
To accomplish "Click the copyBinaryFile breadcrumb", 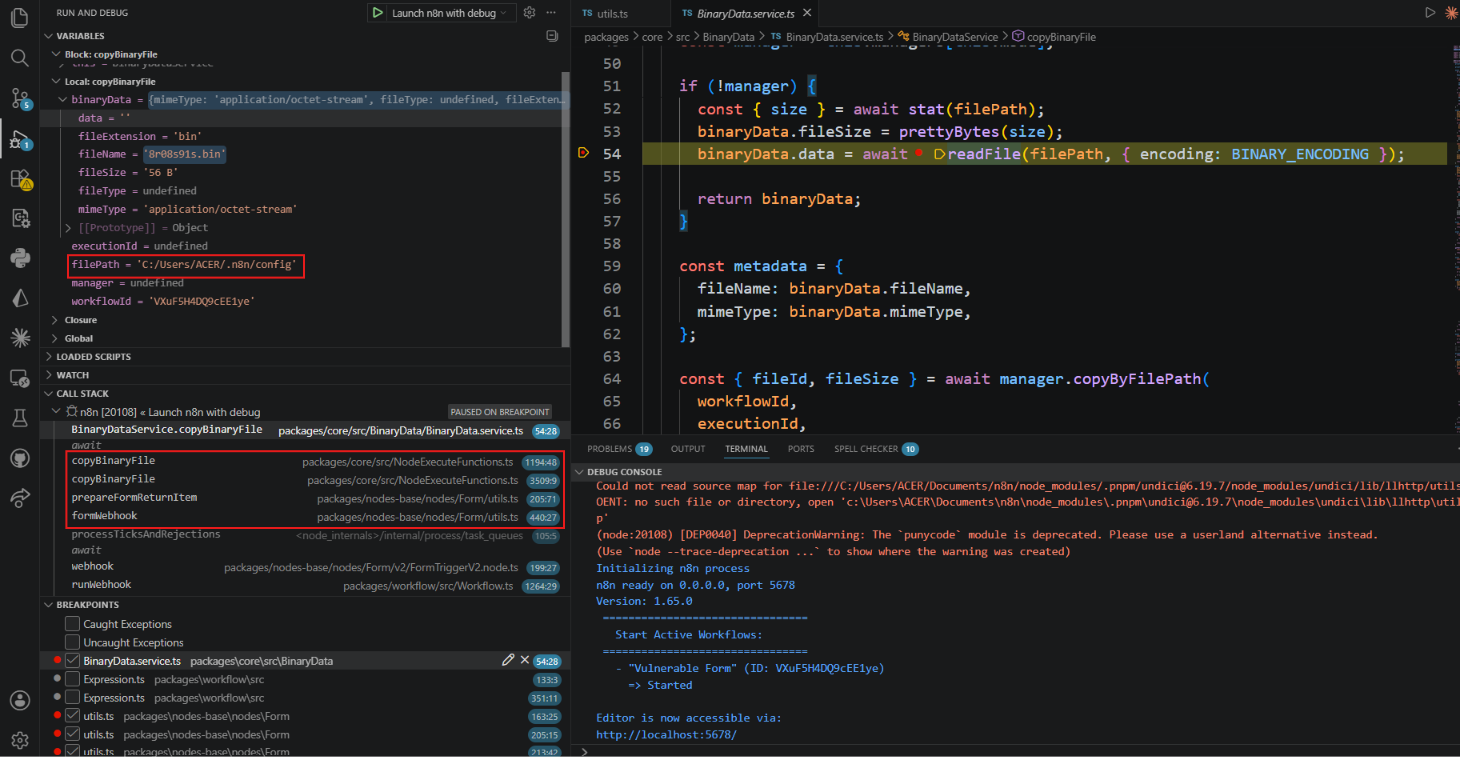I will (1061, 37).
